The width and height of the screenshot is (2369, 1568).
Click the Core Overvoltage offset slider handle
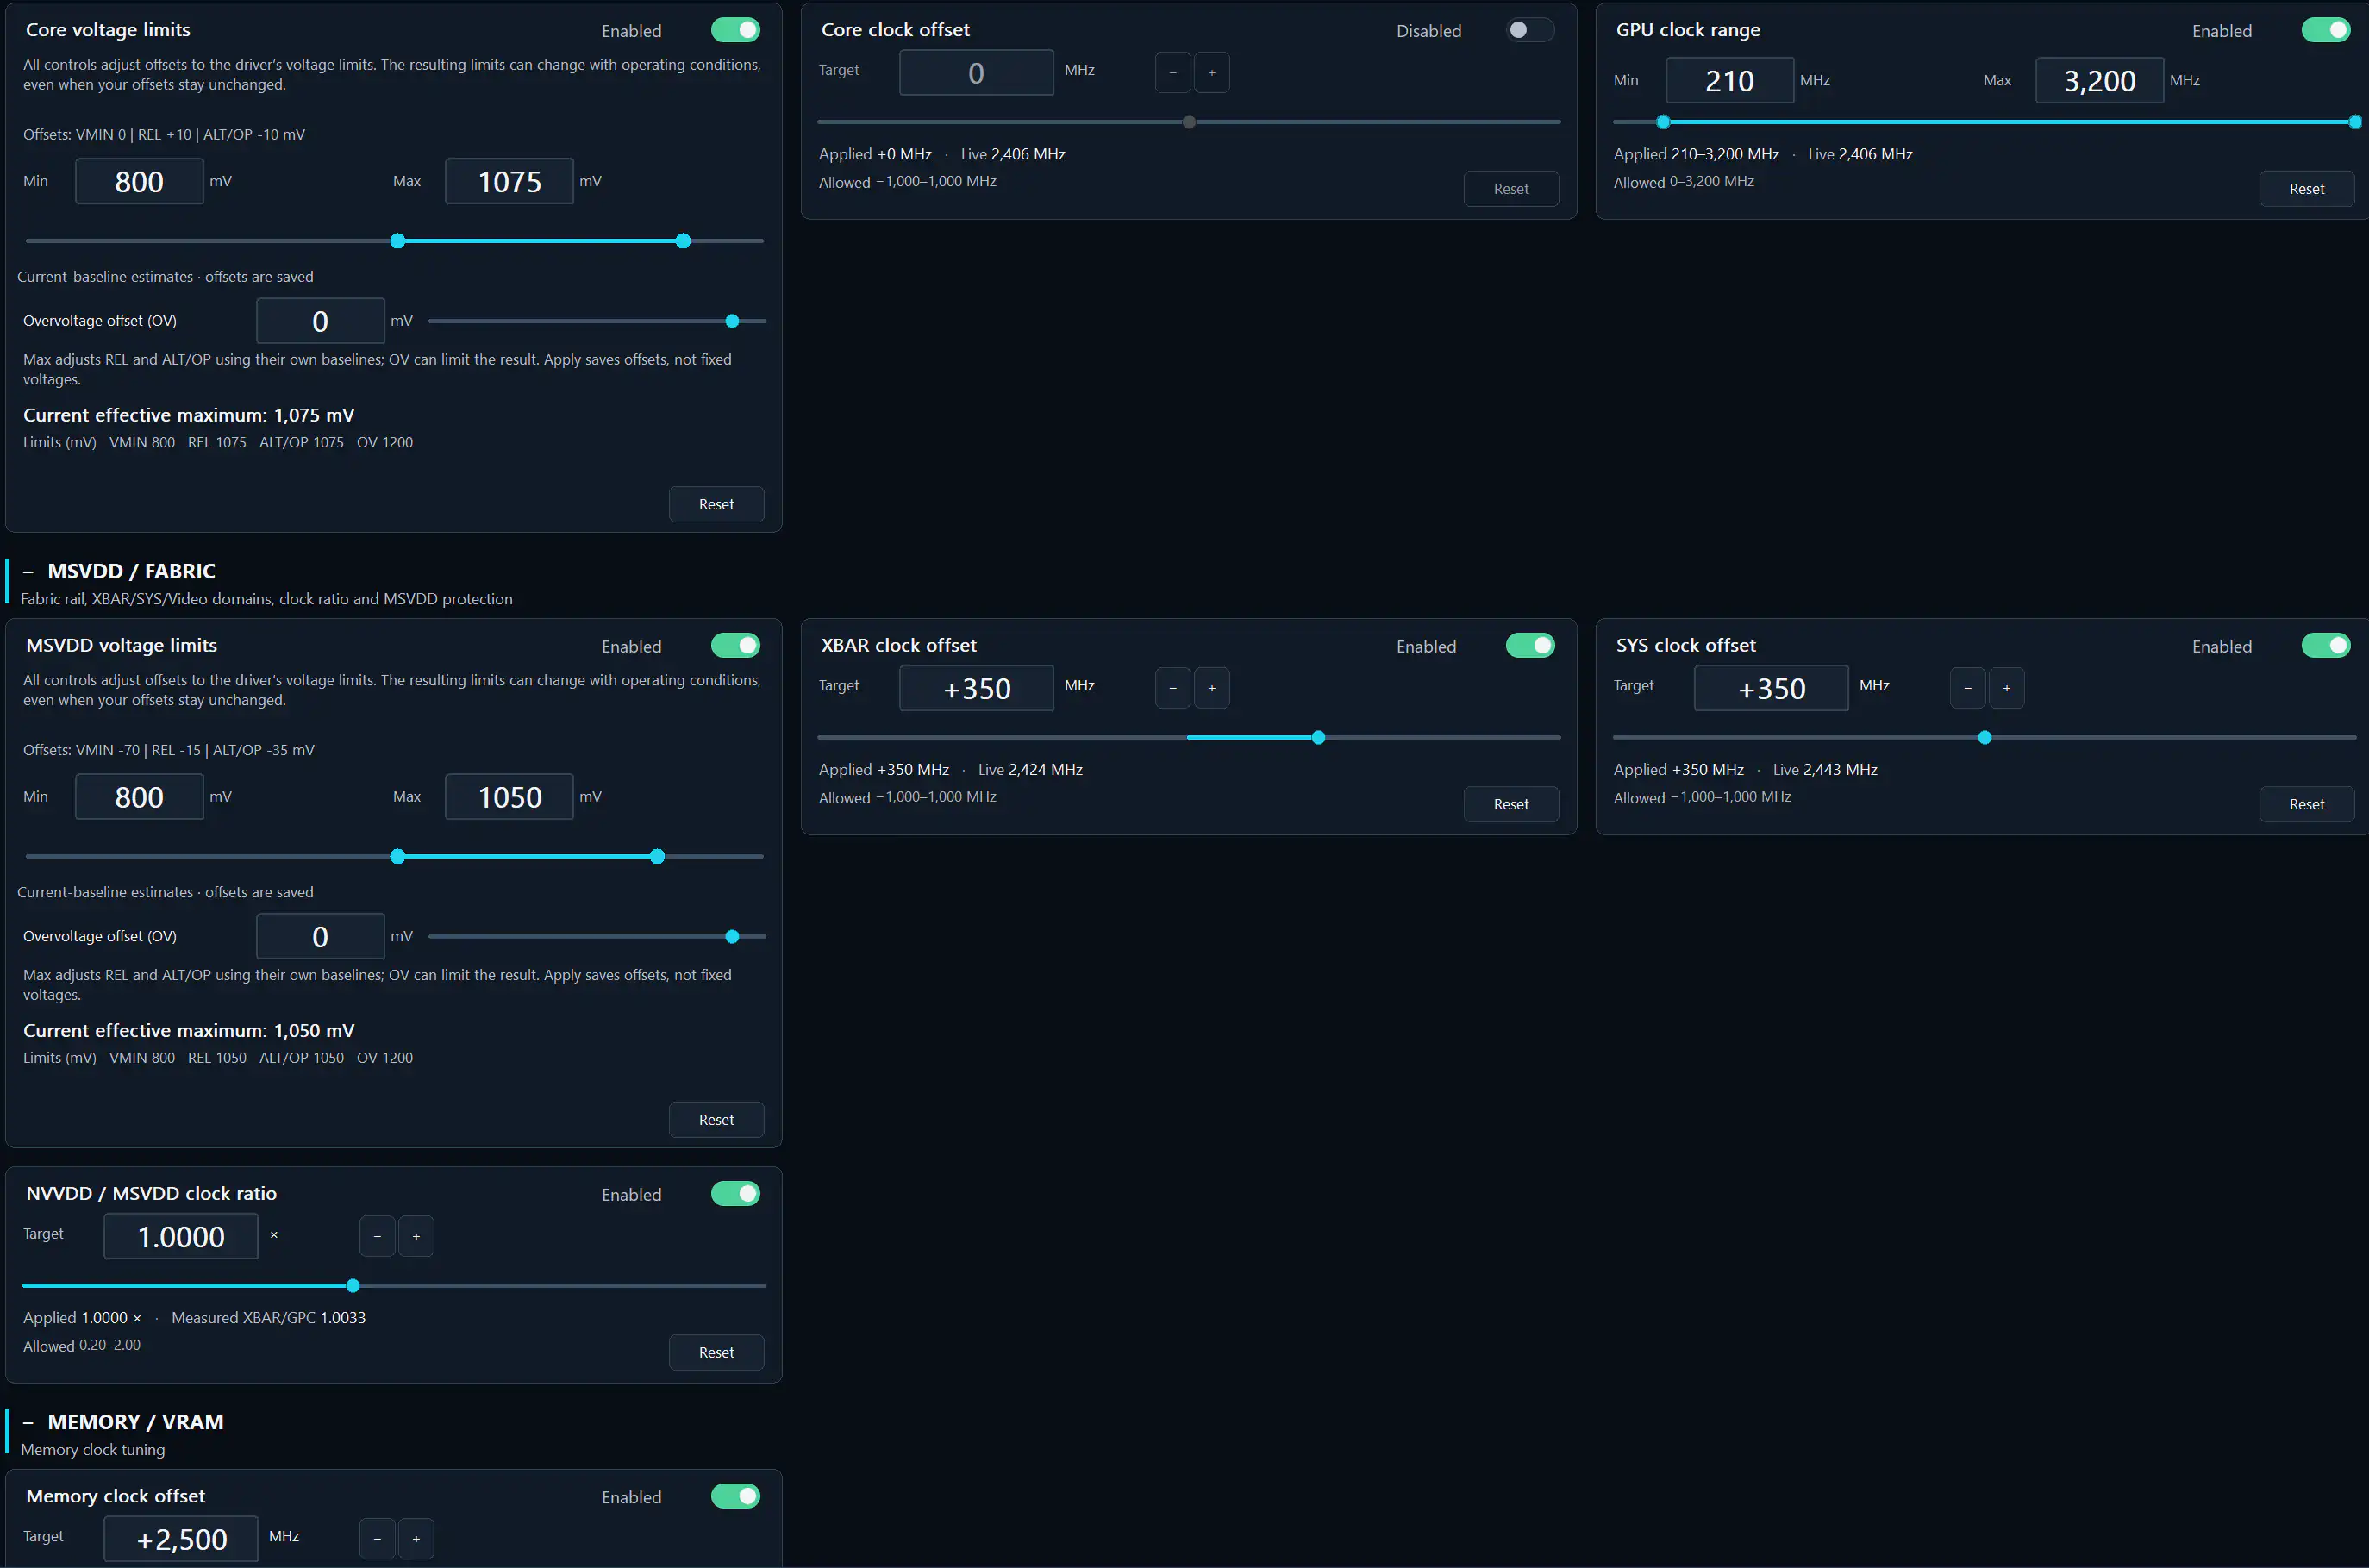tap(732, 321)
